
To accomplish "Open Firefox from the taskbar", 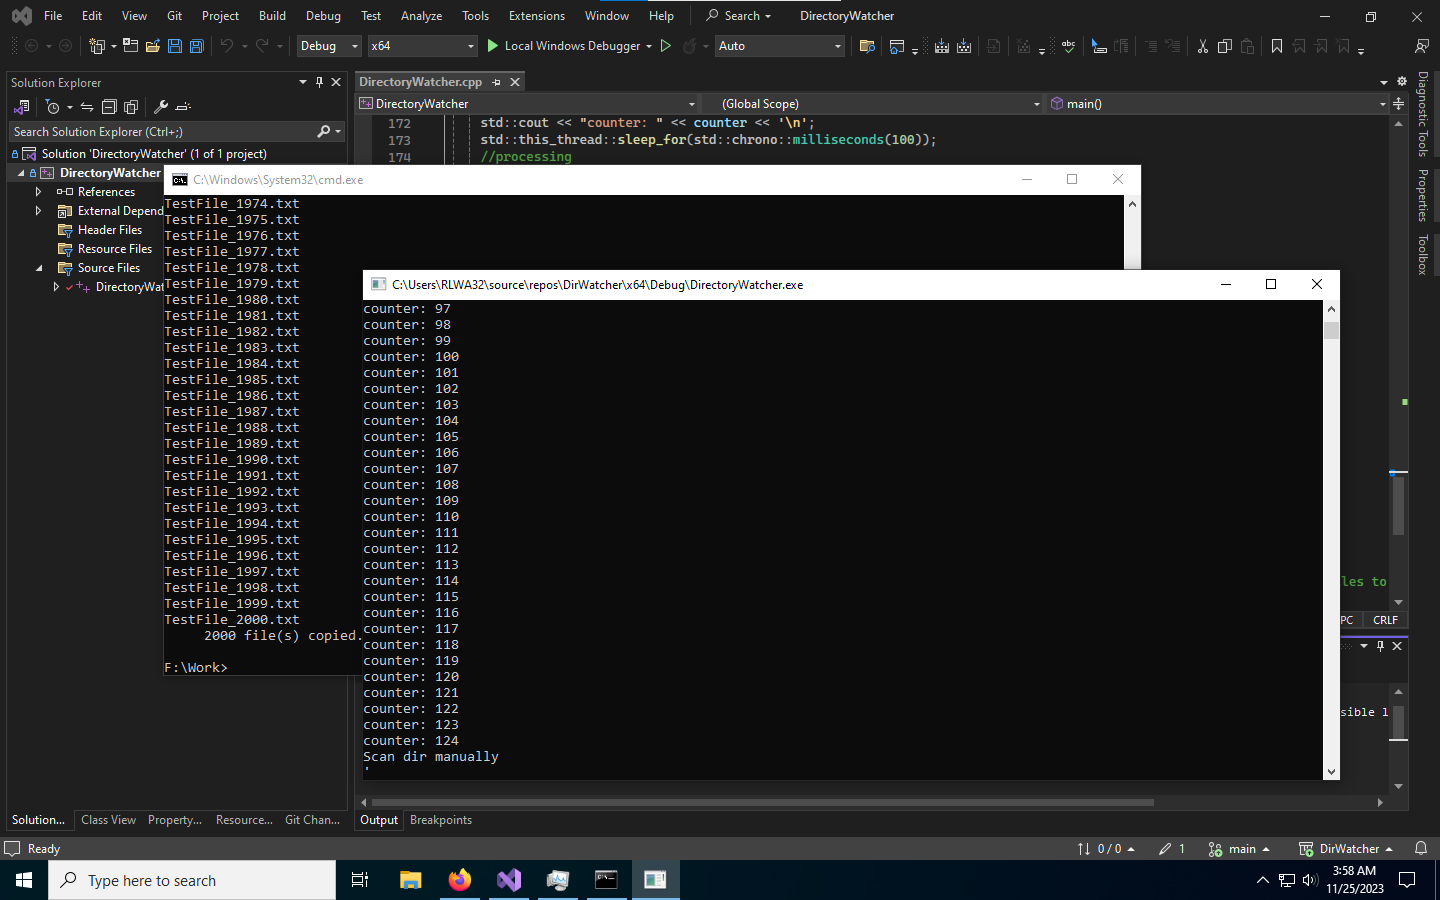I will pyautogui.click(x=460, y=880).
